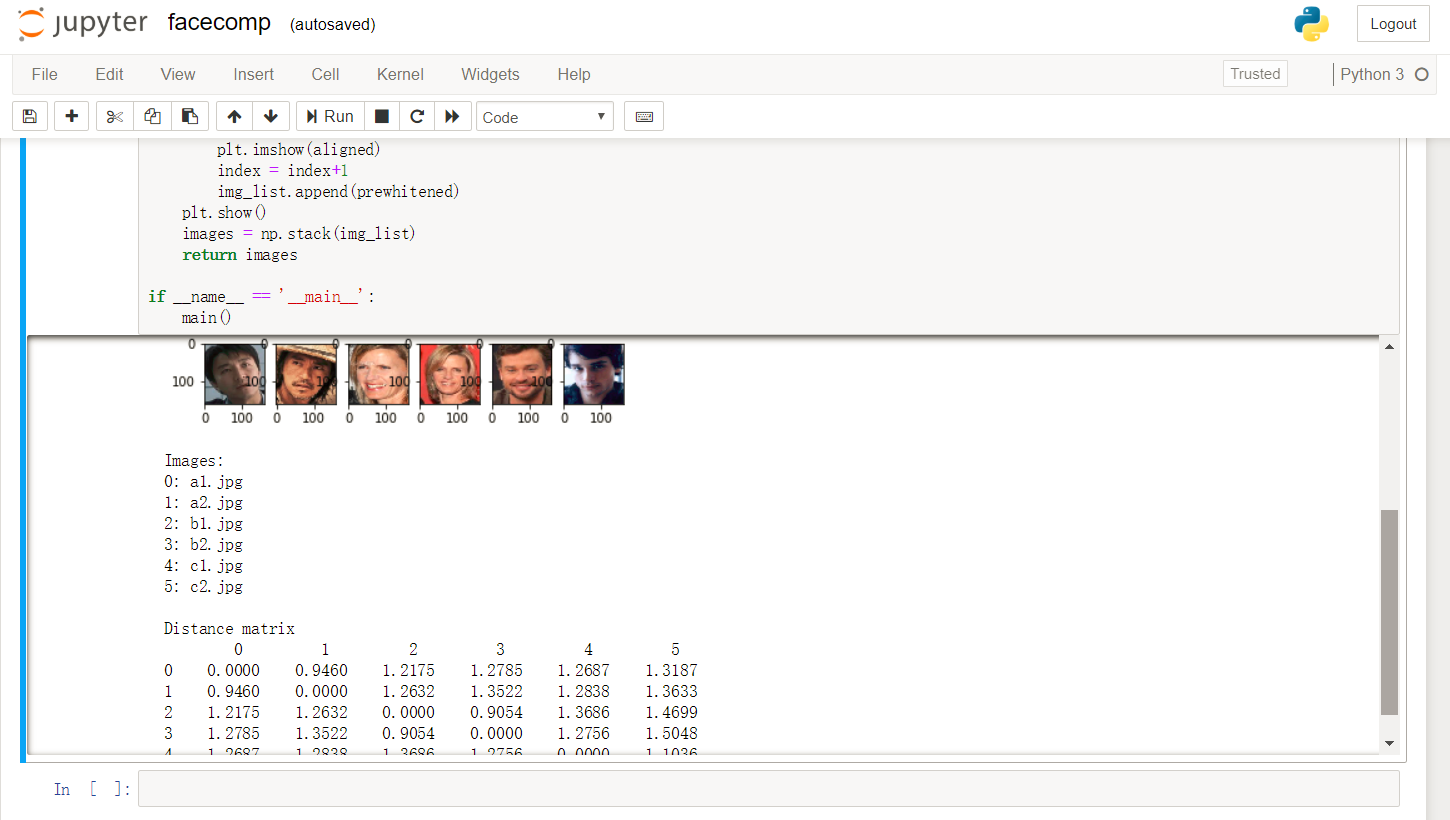
Task: Restart kernel and rerun all cells icon
Action: 452,117
